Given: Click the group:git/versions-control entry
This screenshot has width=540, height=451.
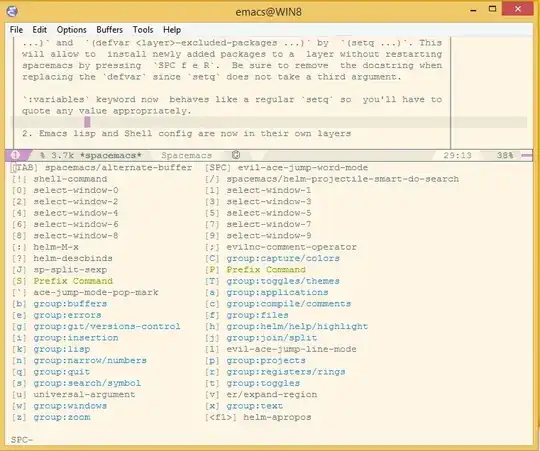Looking at the screenshot, I should tap(107, 327).
